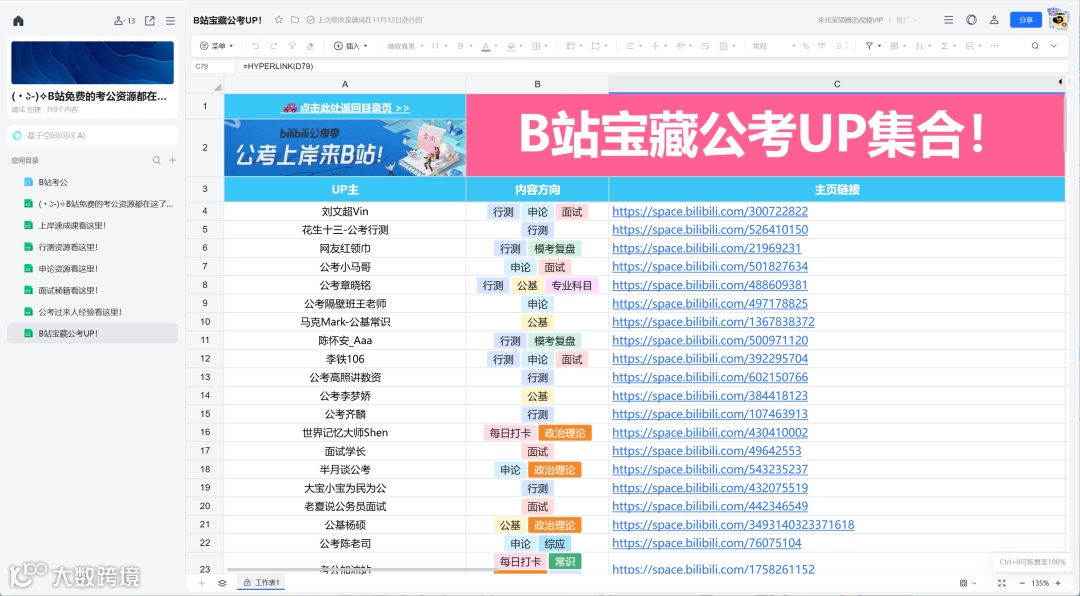The image size is (1080, 596).
Task: Collapse the toolbar with chevron
Action: point(1054,46)
